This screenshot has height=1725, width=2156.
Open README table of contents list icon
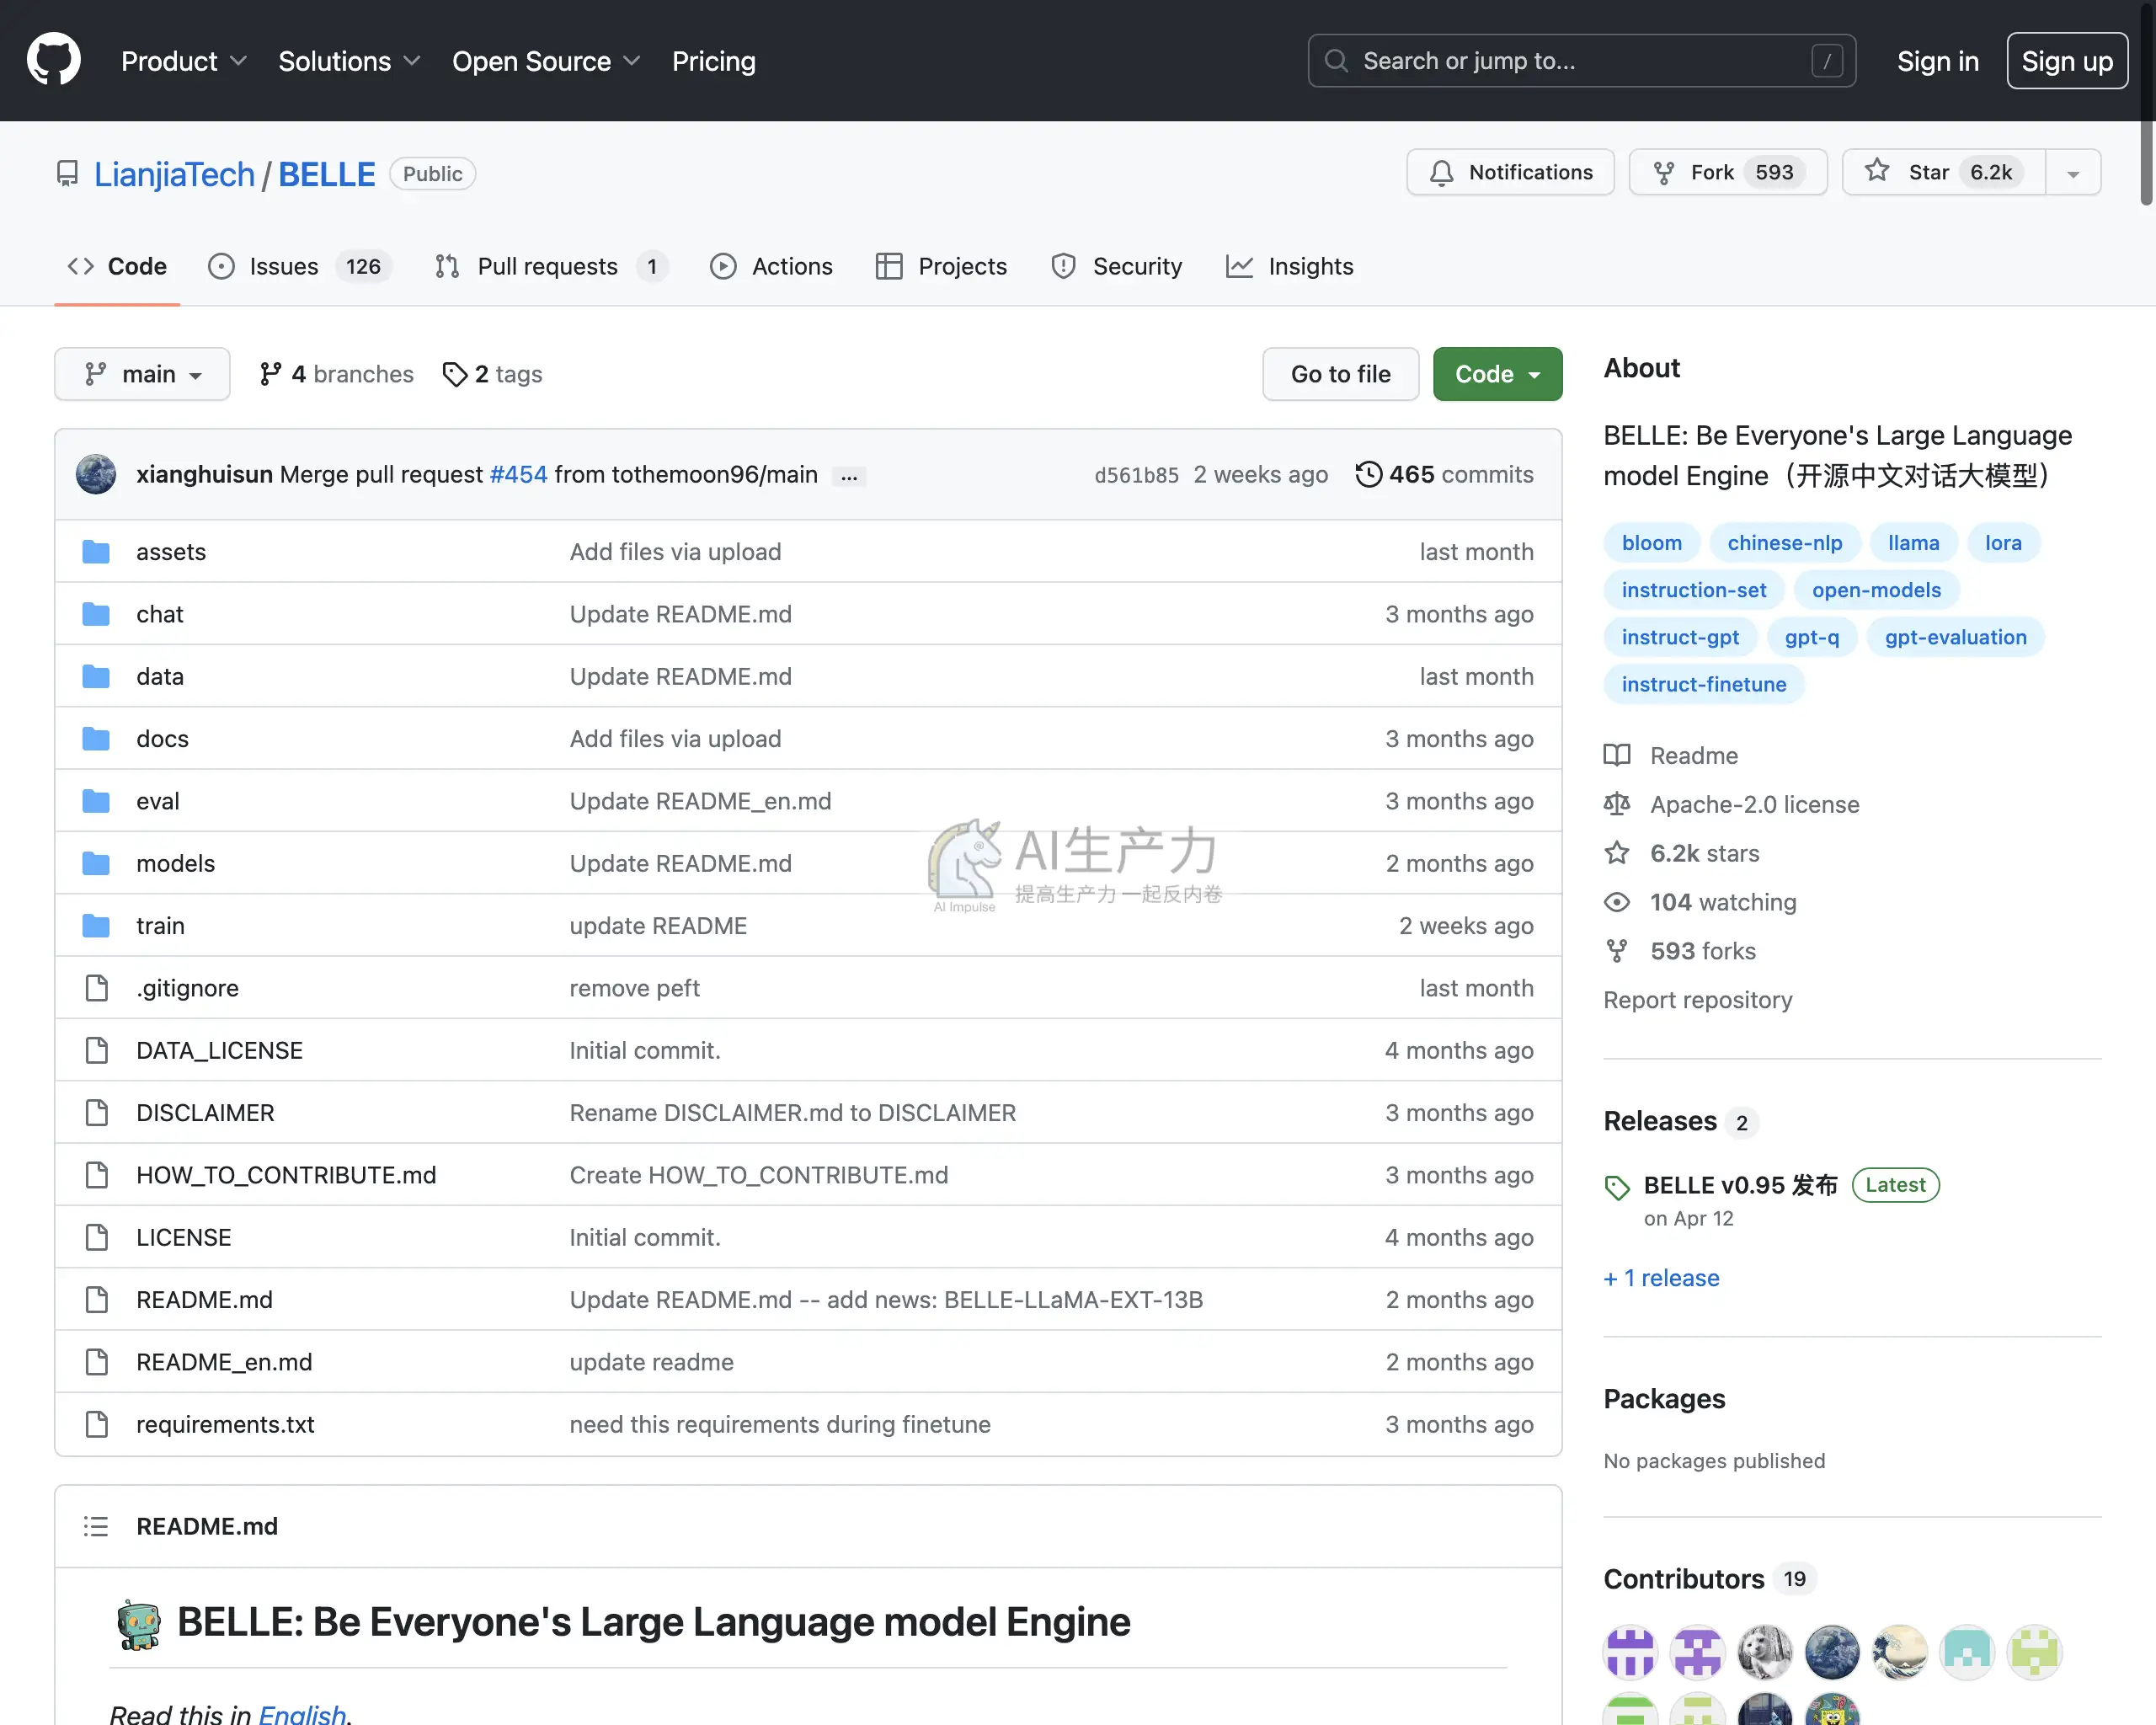(x=96, y=1526)
